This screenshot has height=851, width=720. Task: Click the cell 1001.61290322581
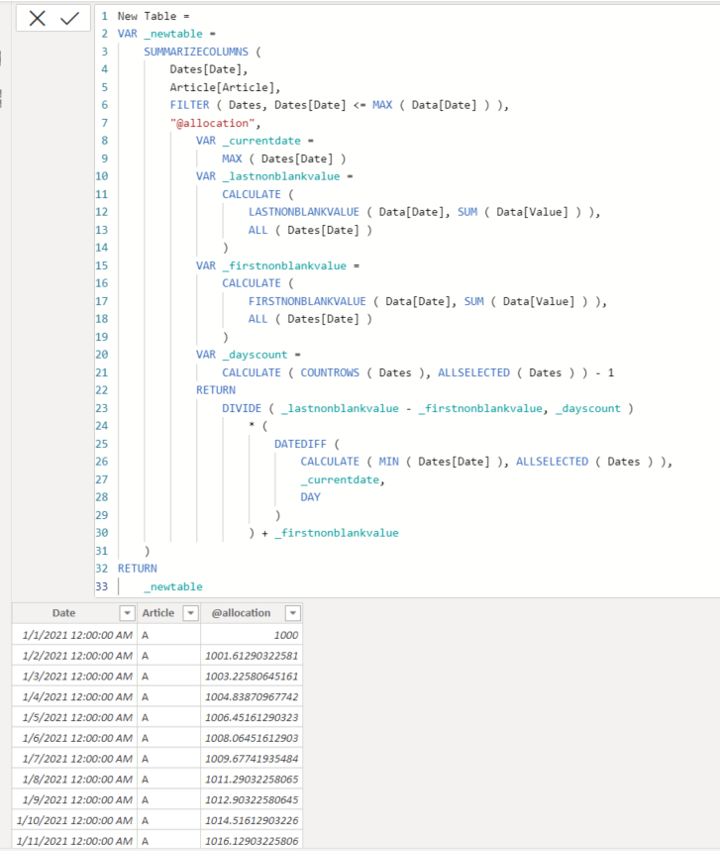coord(251,656)
